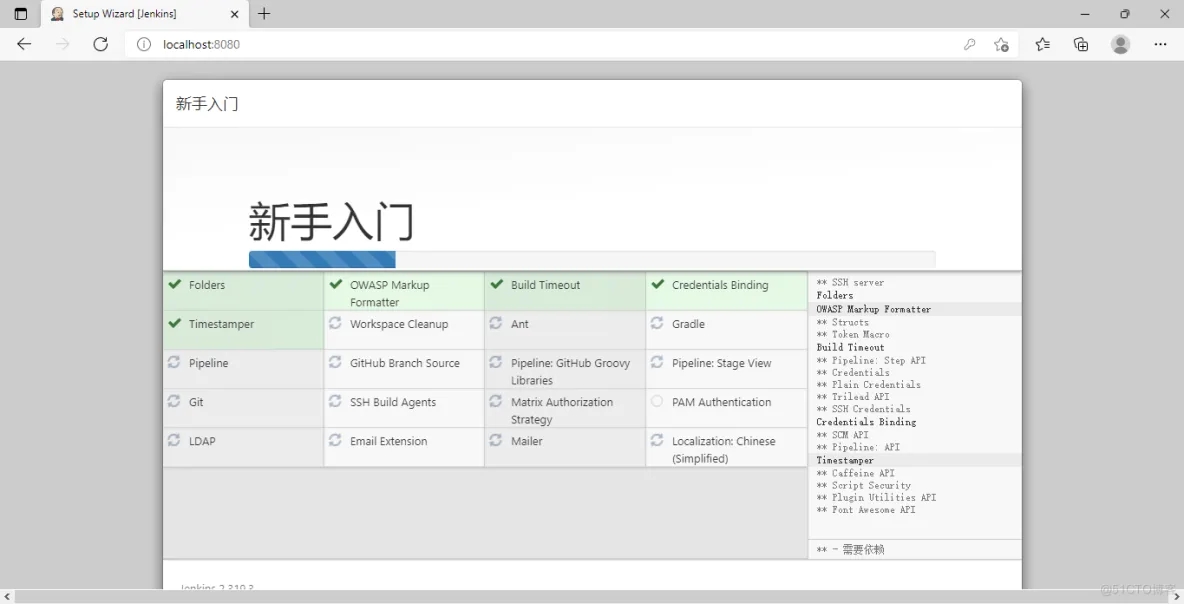Click the checkmark beside Credentials Binding
Image resolution: width=1184 pixels, height=604 pixels.
[657, 284]
